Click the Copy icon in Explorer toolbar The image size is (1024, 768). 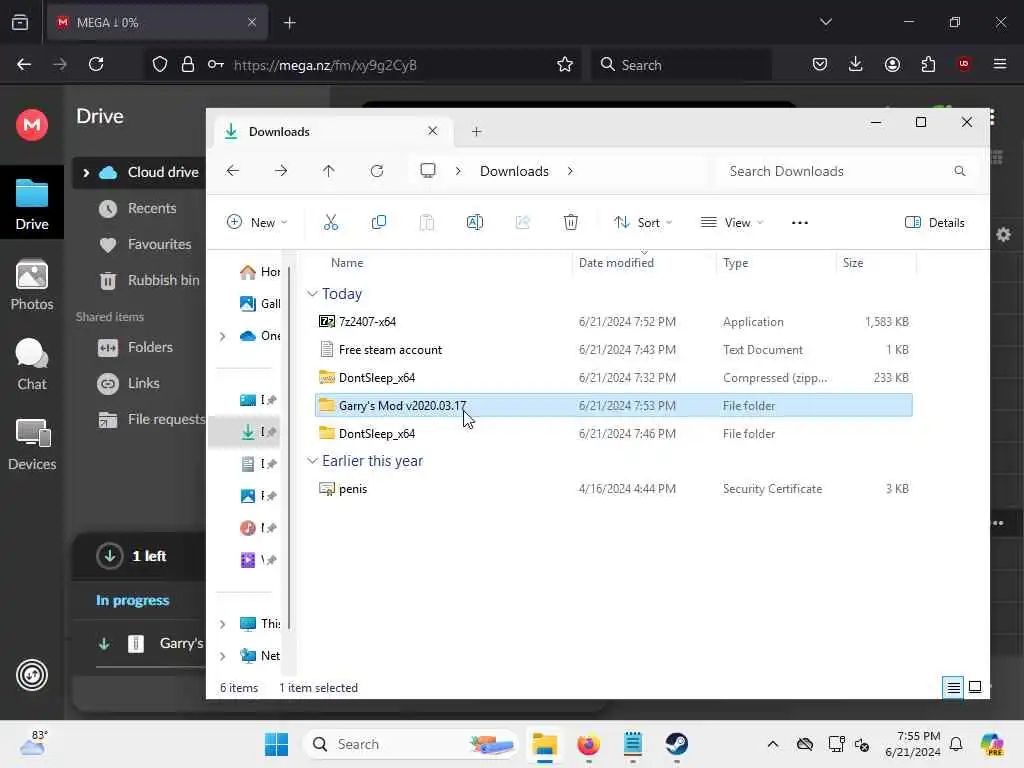(x=379, y=223)
